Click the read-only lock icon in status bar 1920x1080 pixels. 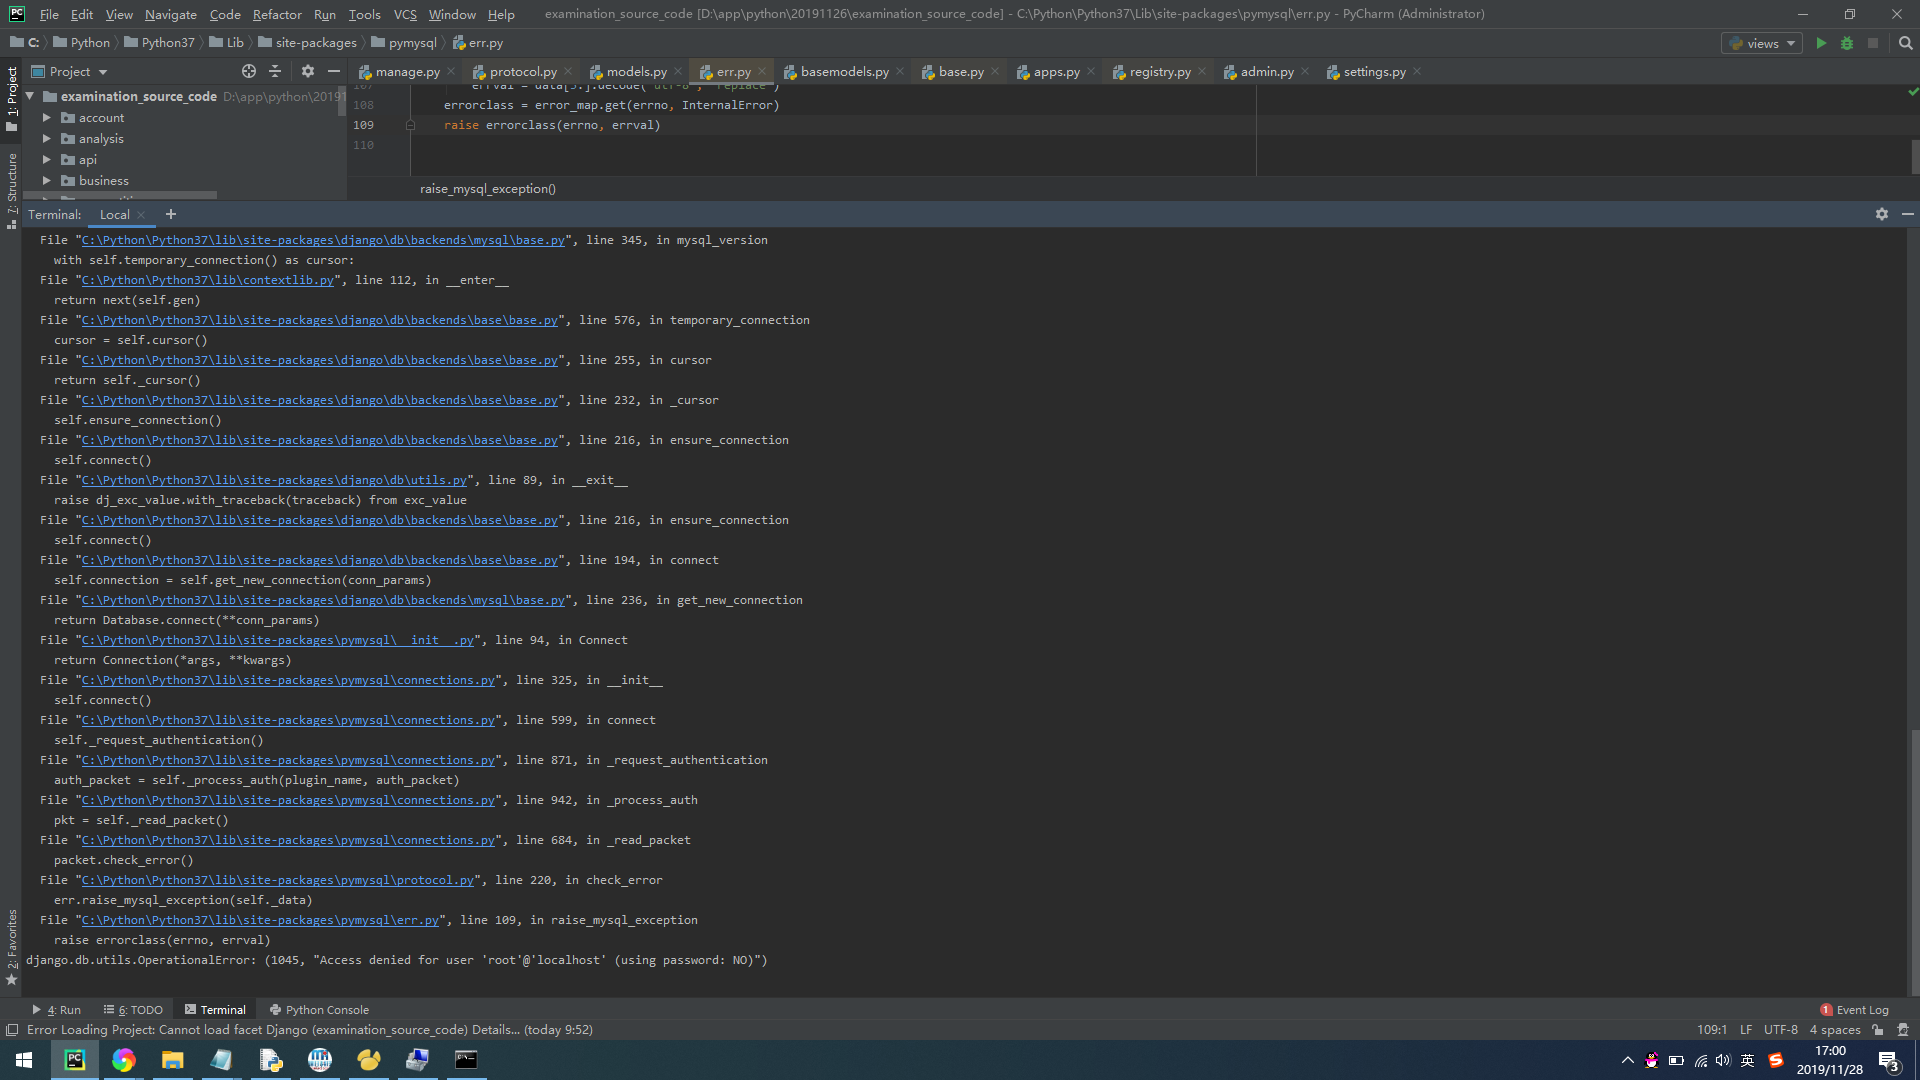pos(1877,1030)
